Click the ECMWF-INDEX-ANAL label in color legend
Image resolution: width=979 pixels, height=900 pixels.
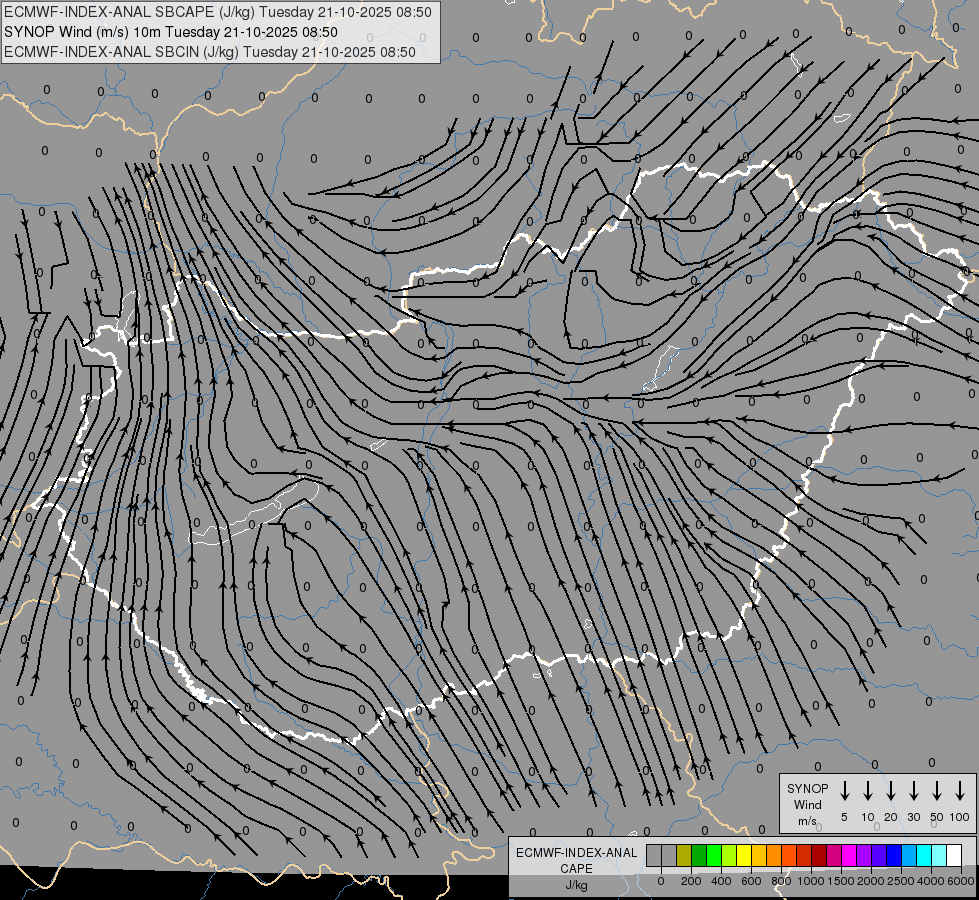(x=576, y=853)
